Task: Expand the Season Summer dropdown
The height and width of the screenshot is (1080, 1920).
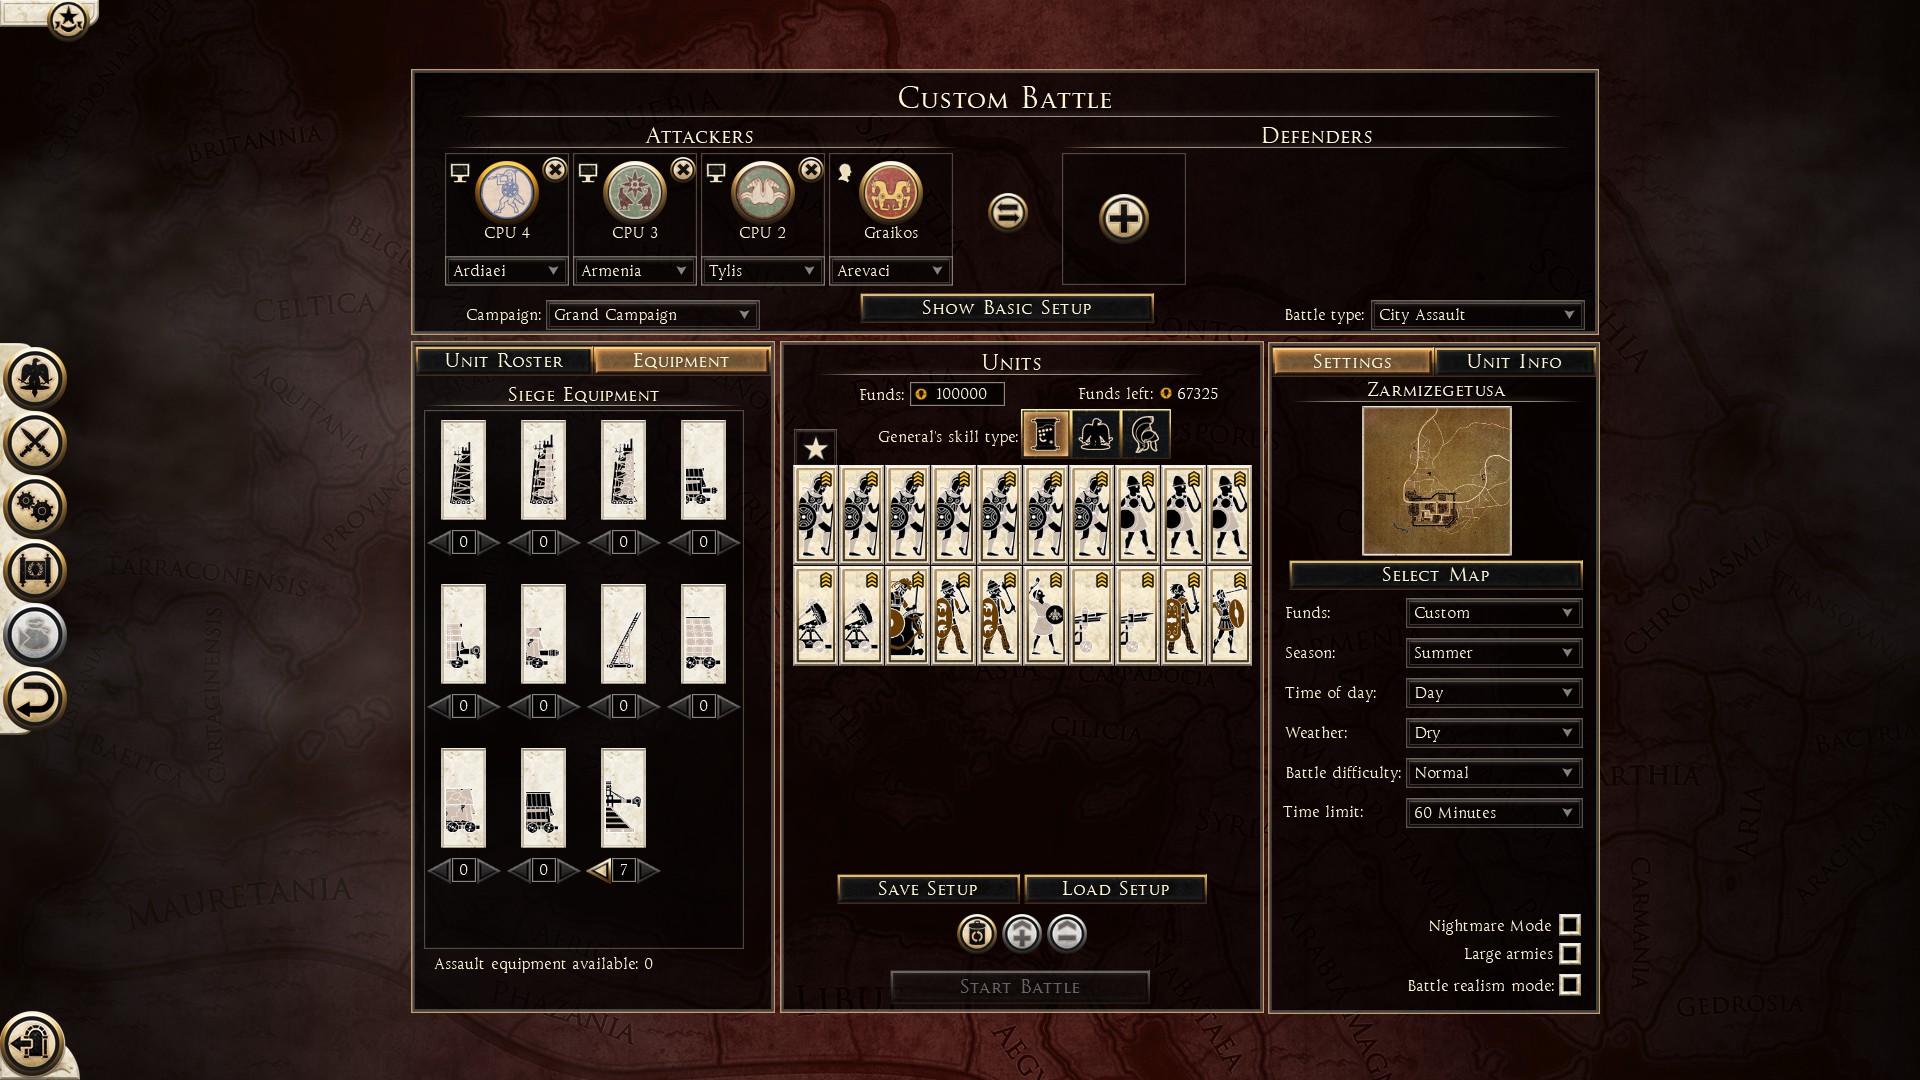Action: point(1493,653)
